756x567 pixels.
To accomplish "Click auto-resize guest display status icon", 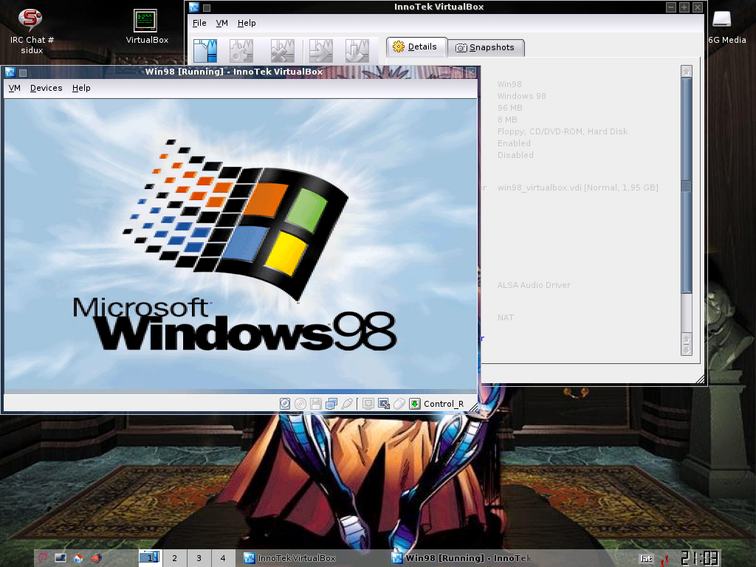I will tap(384, 404).
